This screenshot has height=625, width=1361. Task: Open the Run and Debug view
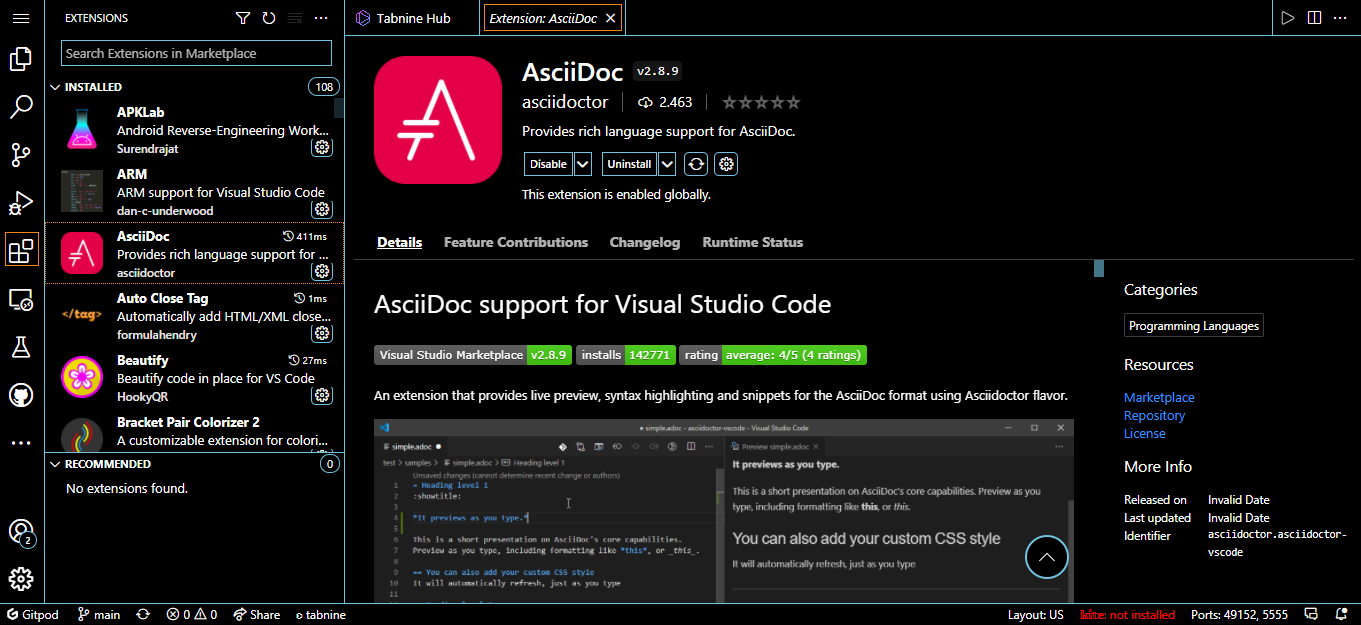point(21,203)
